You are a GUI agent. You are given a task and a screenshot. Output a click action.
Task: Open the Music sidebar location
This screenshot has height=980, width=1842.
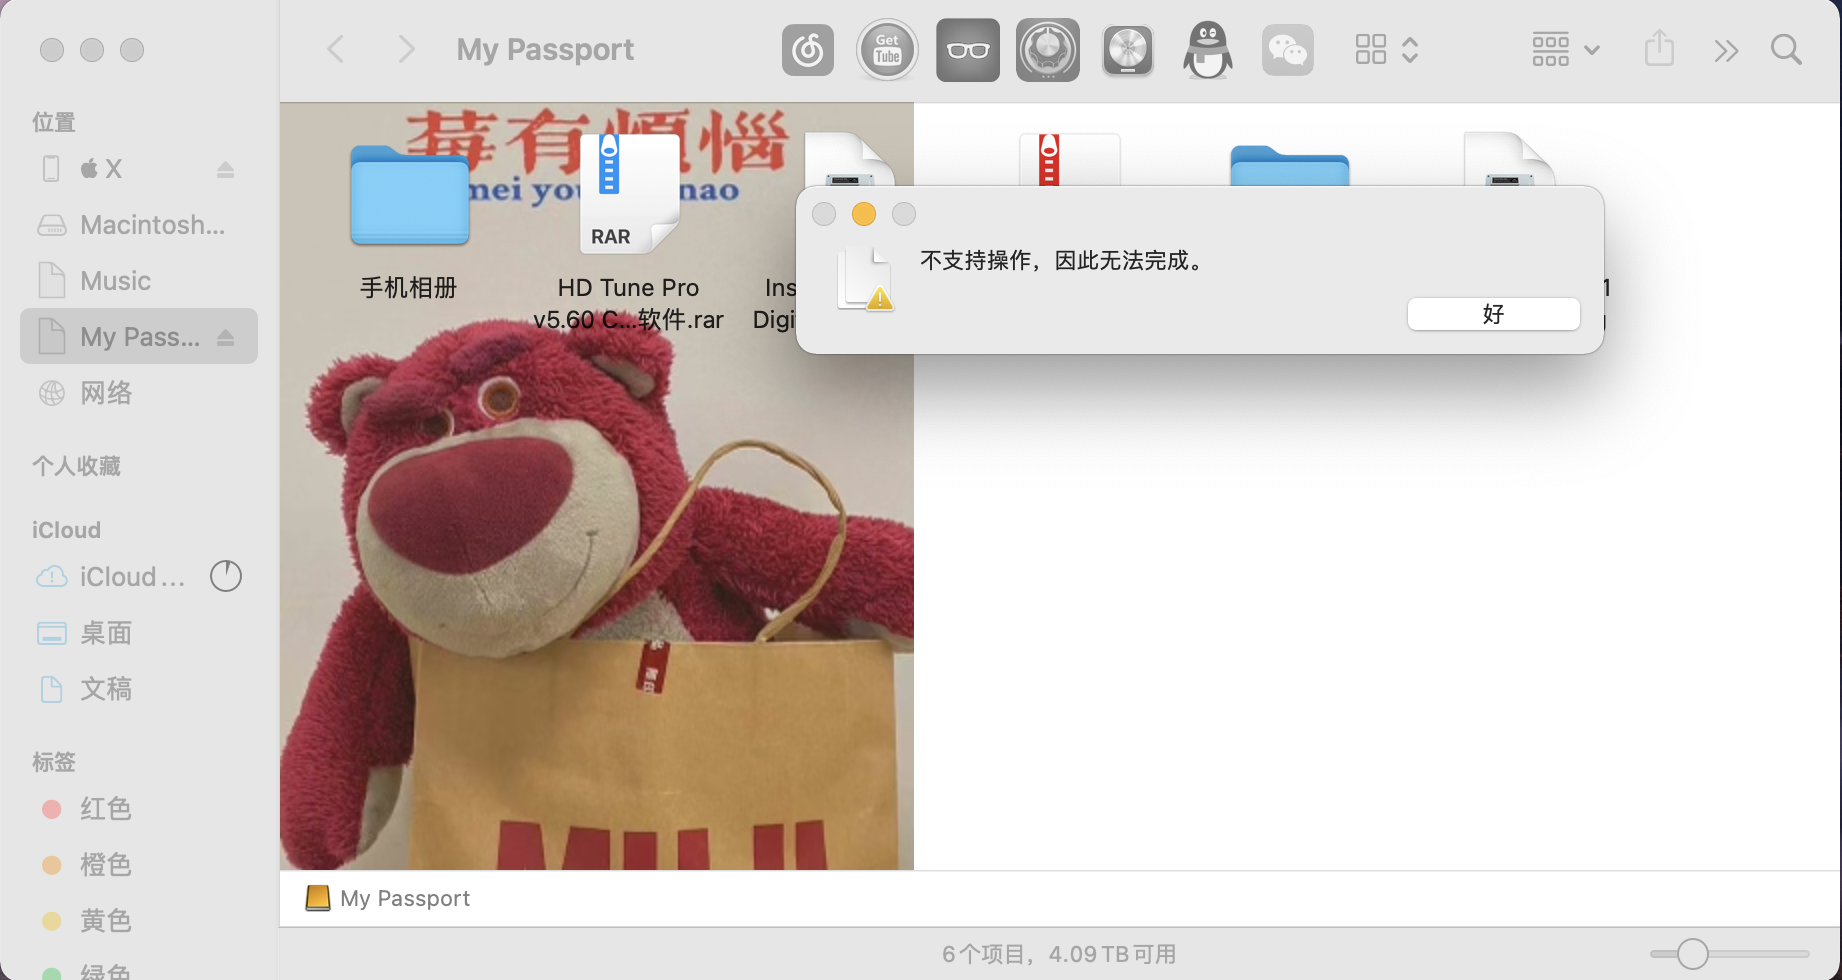click(x=115, y=281)
